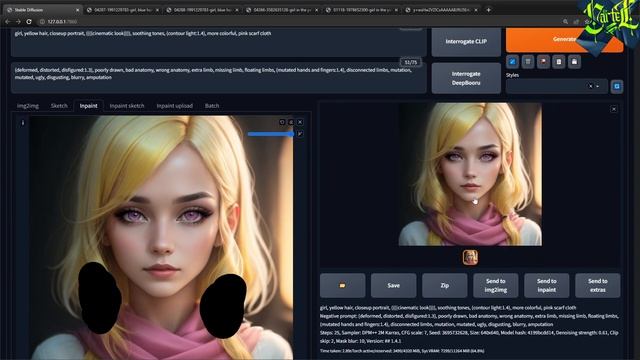Close the Stable Diffusion browser tab
640x360 pixels.
pos(78,10)
